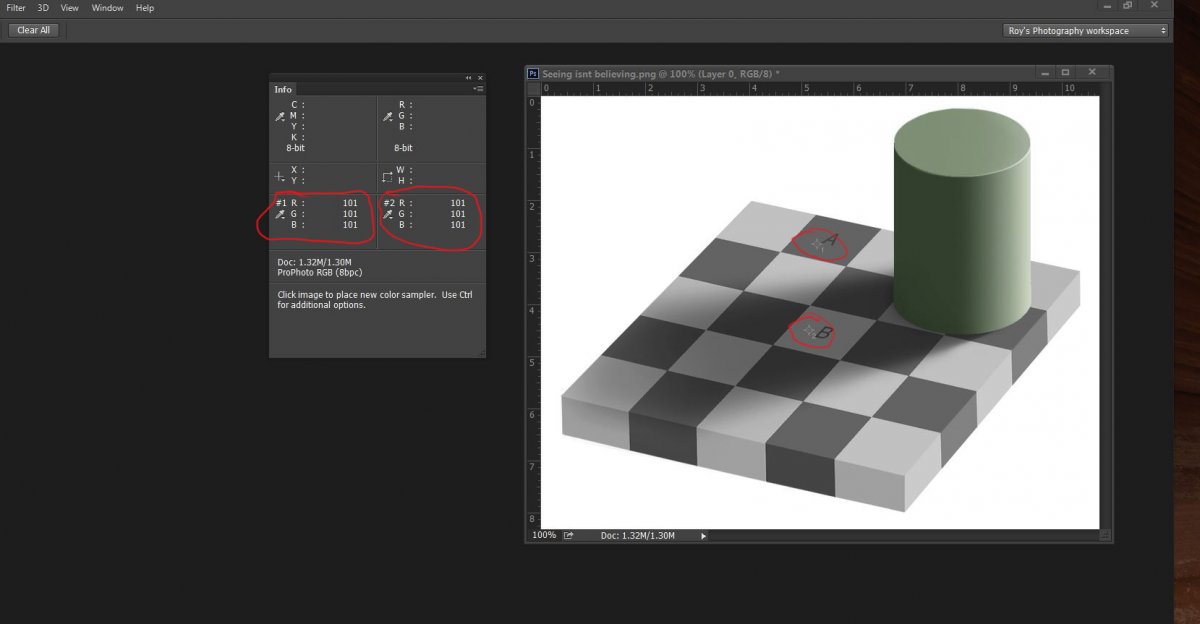Open the Window menu
This screenshot has width=1200, height=624.
tap(107, 8)
